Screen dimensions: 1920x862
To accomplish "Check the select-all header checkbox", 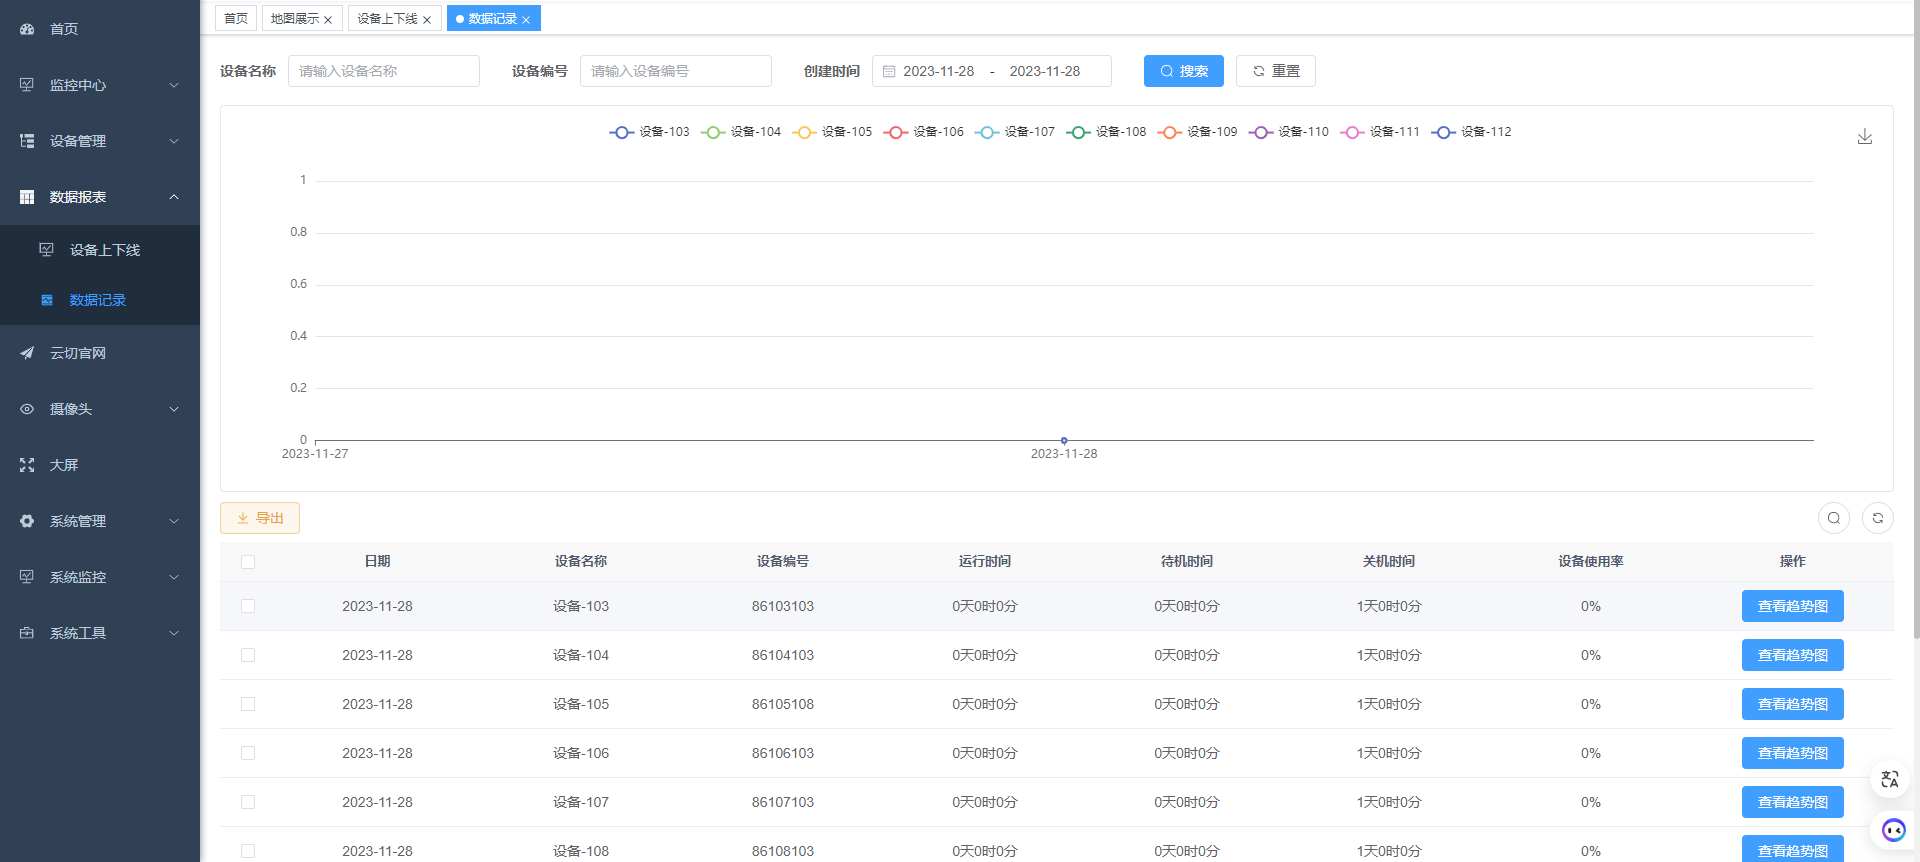I will point(248,562).
